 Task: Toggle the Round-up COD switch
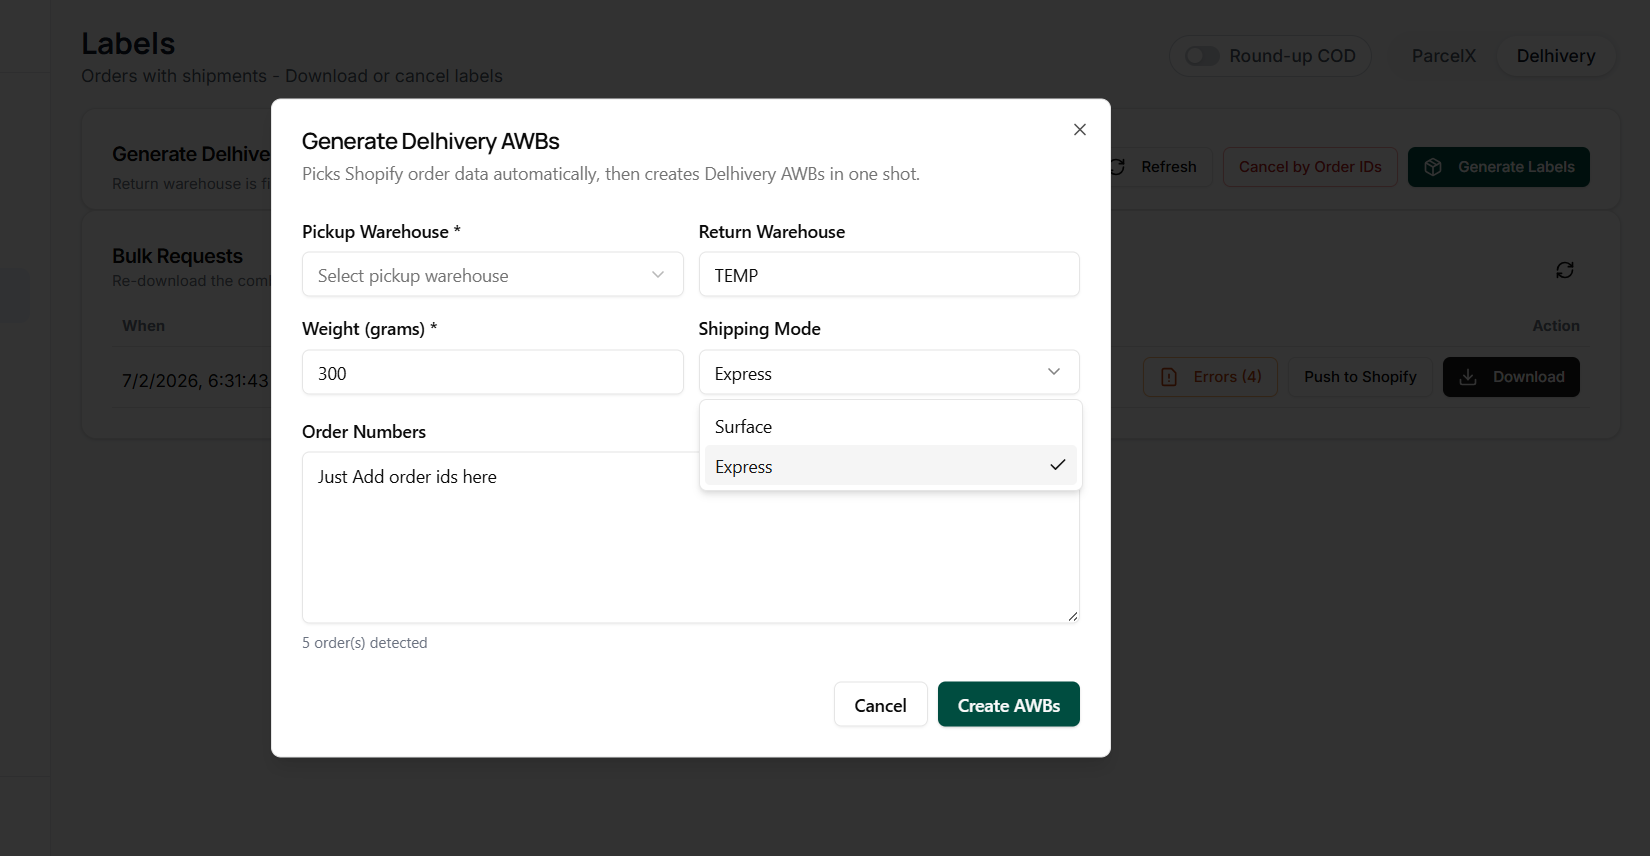pos(1202,56)
